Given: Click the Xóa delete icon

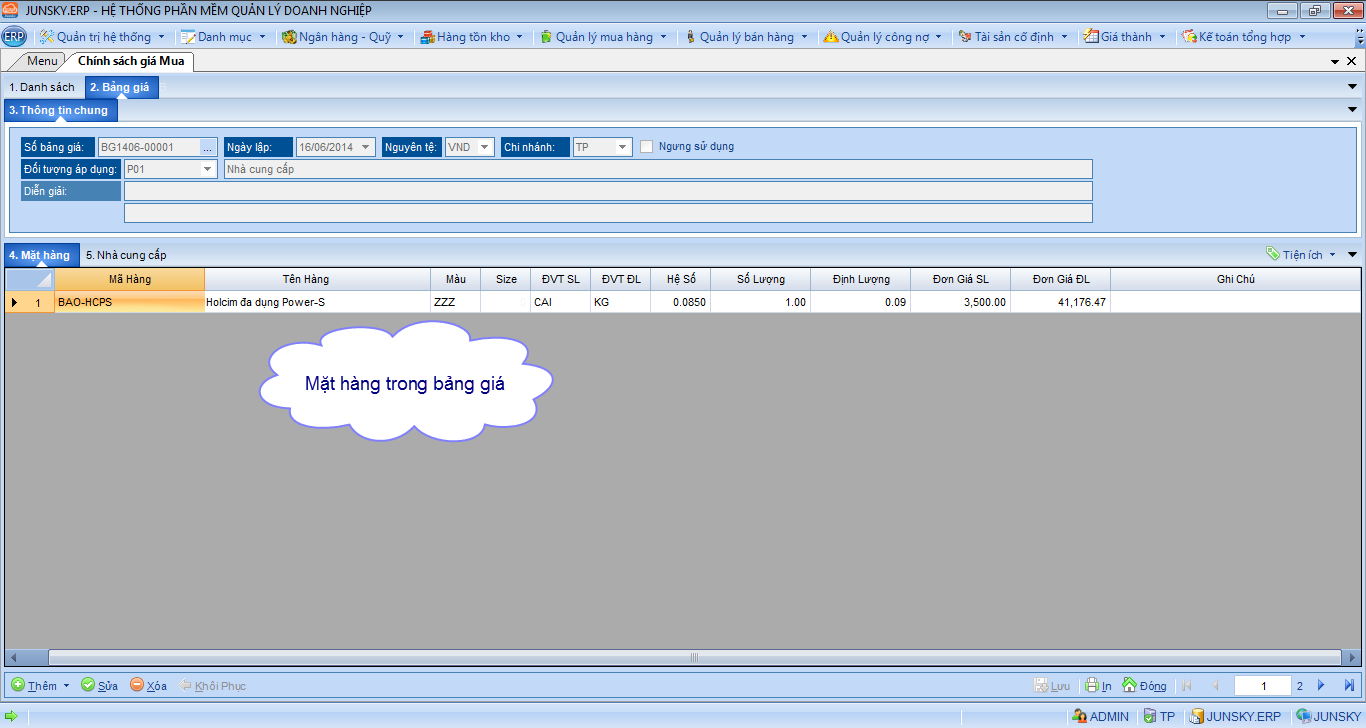Looking at the screenshot, I should [x=137, y=685].
